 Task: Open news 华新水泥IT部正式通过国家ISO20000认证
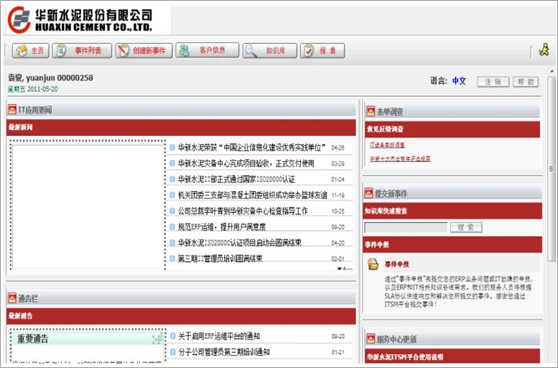tap(236, 179)
